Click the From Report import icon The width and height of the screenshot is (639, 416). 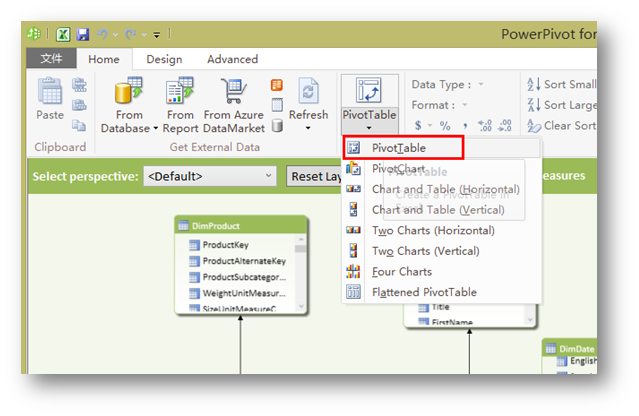180,90
